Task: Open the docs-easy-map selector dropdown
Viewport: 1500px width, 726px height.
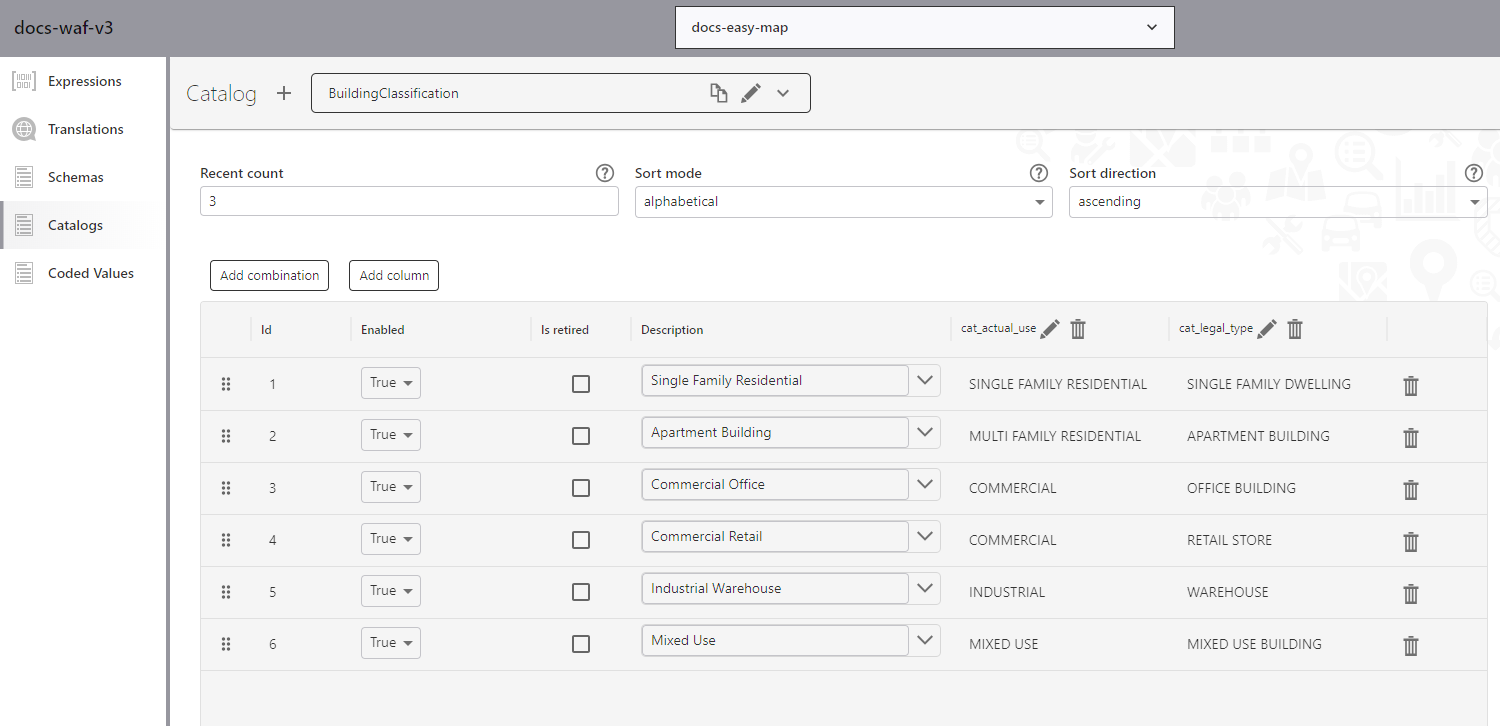Action: pyautogui.click(x=924, y=28)
